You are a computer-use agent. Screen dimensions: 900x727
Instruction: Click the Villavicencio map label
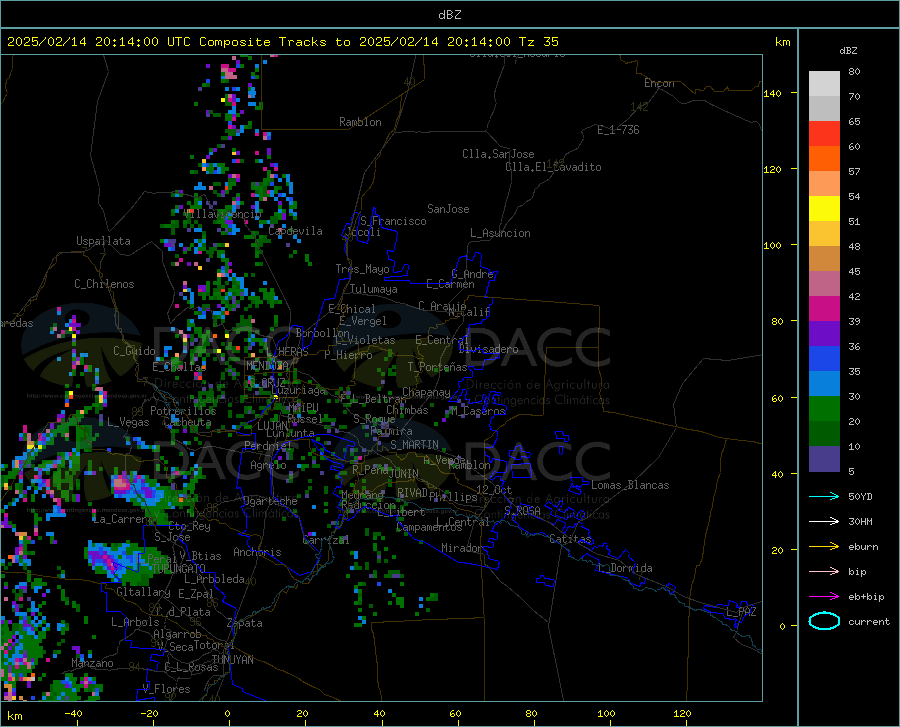(223, 214)
